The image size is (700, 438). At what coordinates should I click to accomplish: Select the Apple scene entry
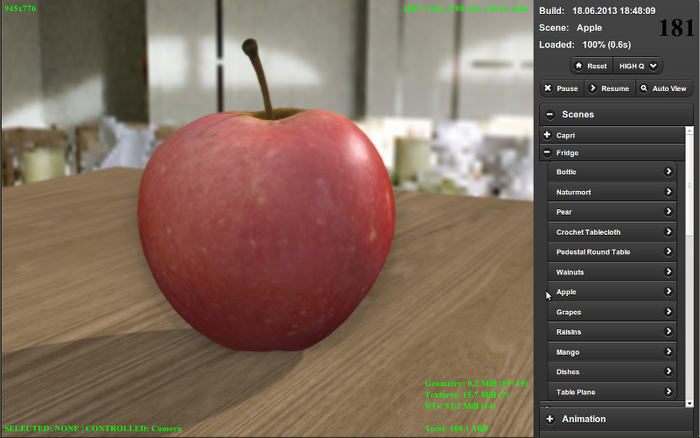(612, 292)
